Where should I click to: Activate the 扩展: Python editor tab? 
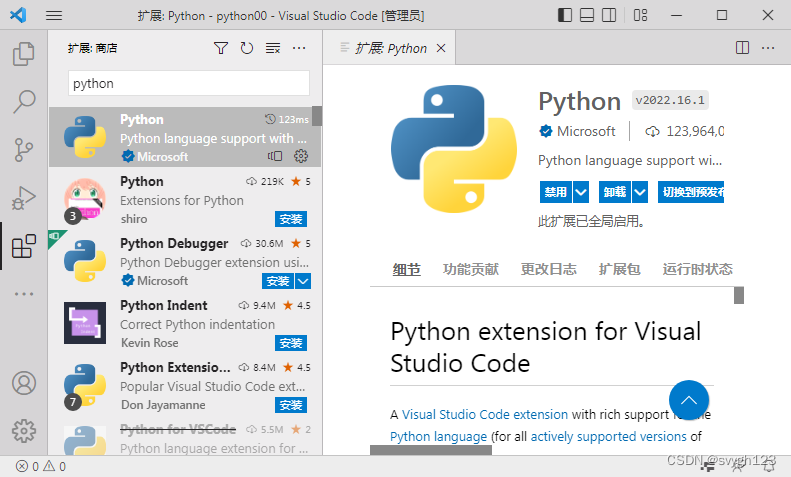point(389,48)
